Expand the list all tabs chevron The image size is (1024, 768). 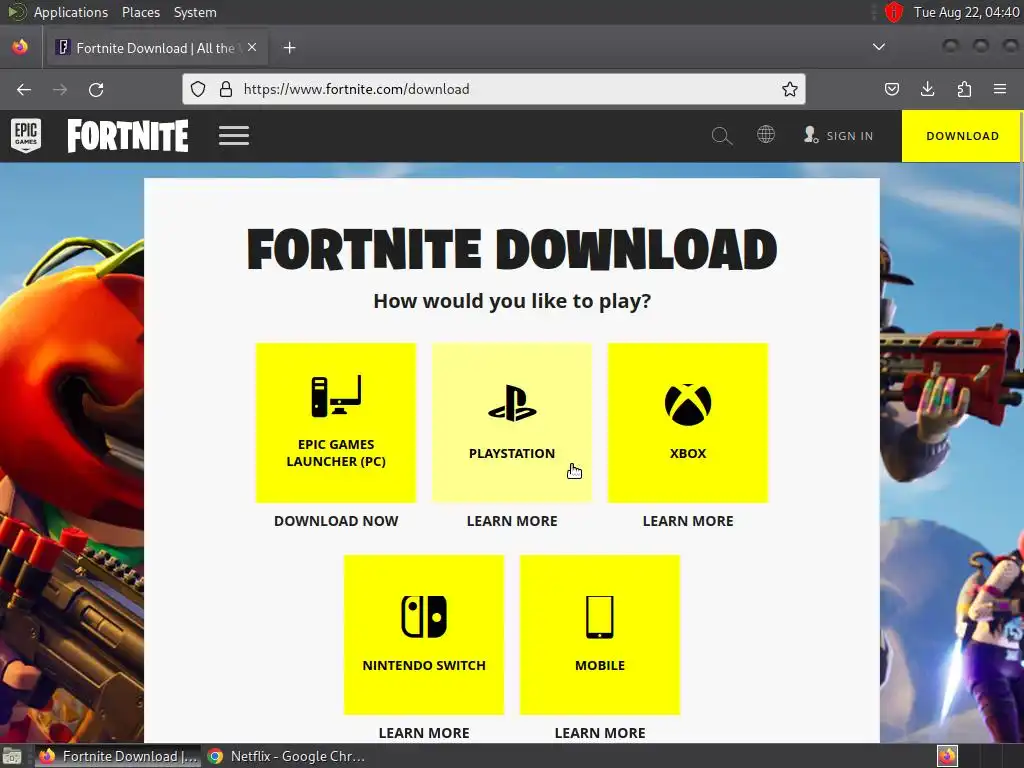click(x=879, y=47)
